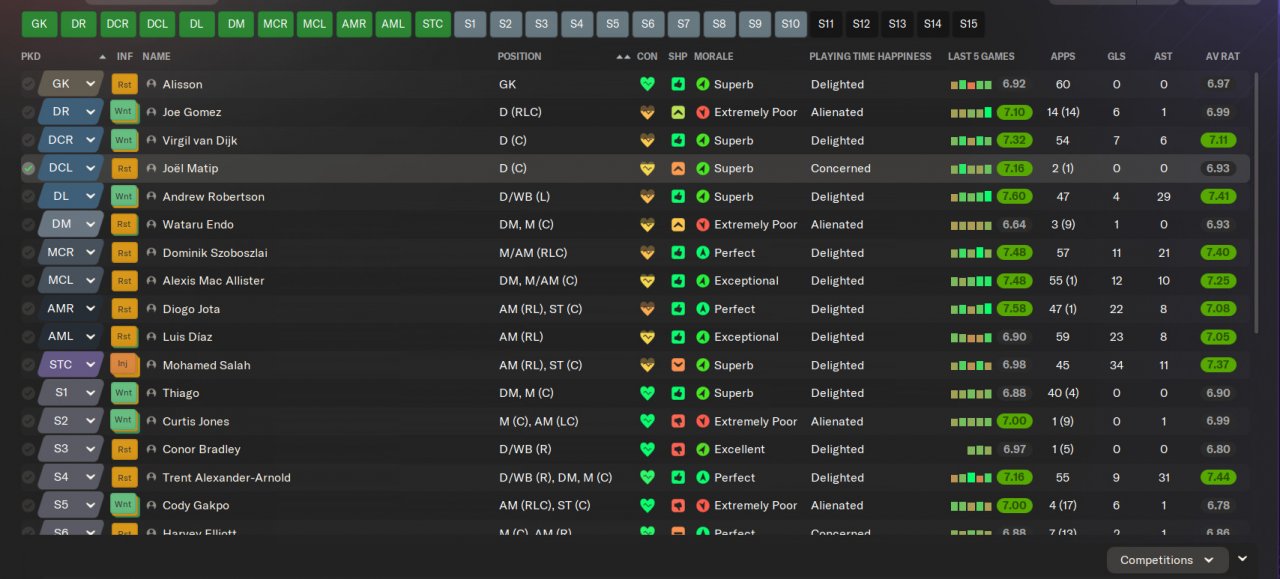Toggle selection check for Joe Gomez row
The width and height of the screenshot is (1280, 579).
(28, 112)
